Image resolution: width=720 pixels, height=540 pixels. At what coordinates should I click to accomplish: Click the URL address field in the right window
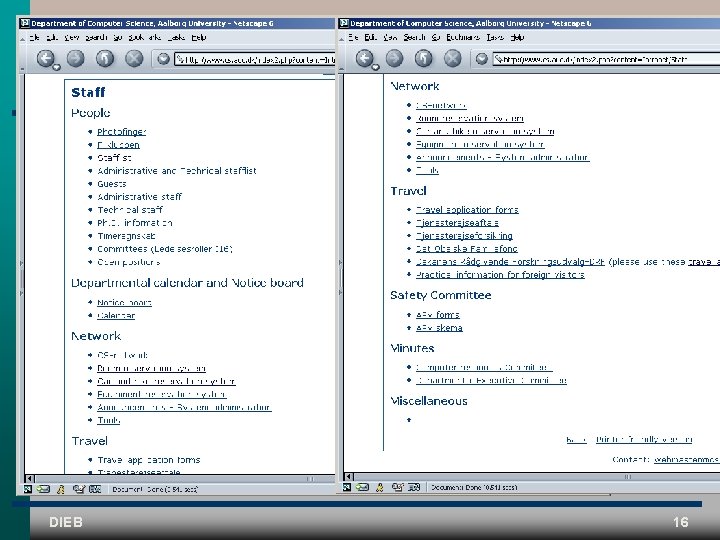pos(606,59)
